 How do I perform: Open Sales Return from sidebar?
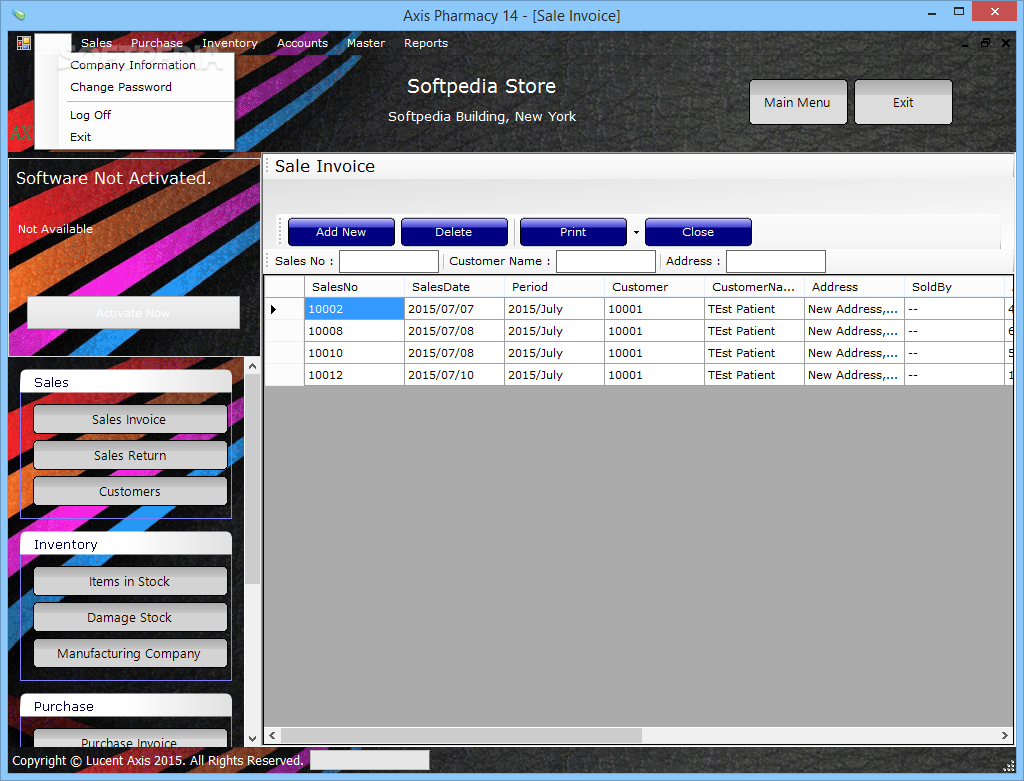tap(130, 456)
